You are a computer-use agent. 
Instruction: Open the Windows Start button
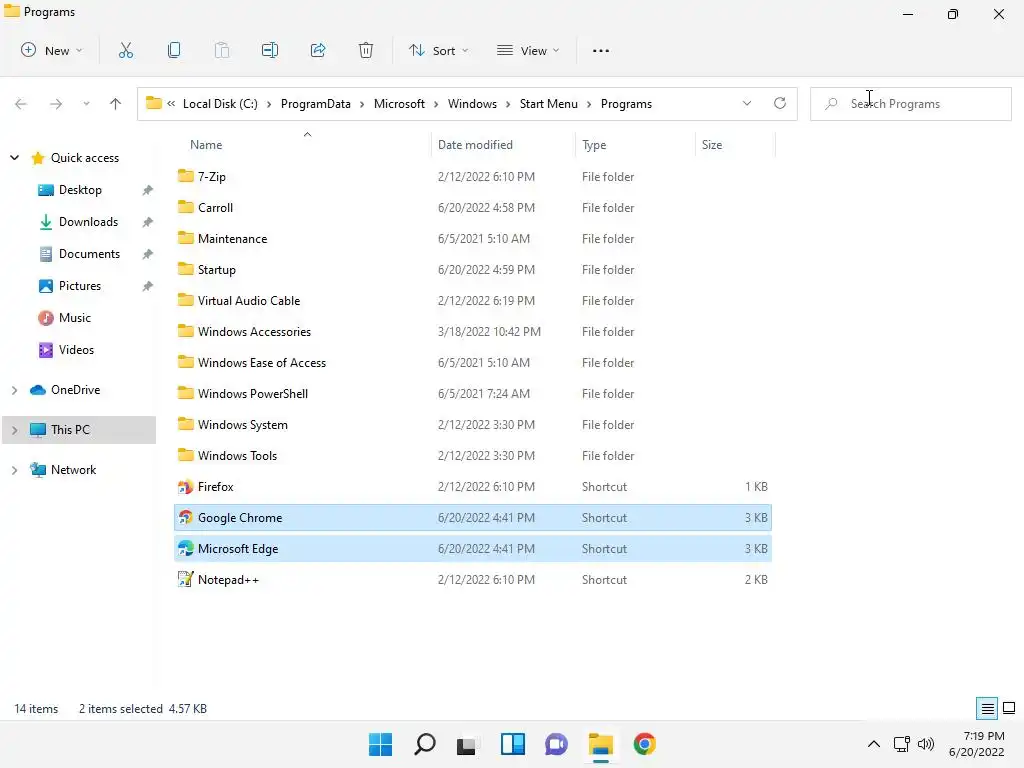[380, 744]
